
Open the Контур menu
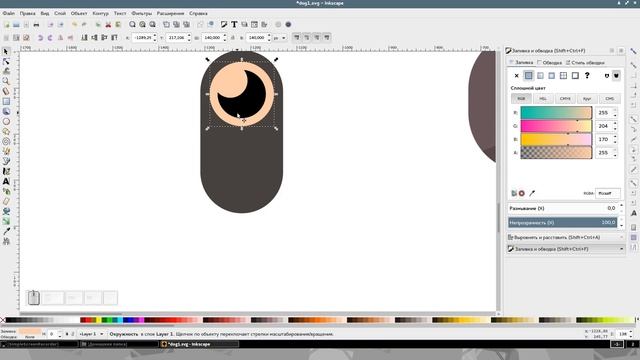(x=100, y=13)
